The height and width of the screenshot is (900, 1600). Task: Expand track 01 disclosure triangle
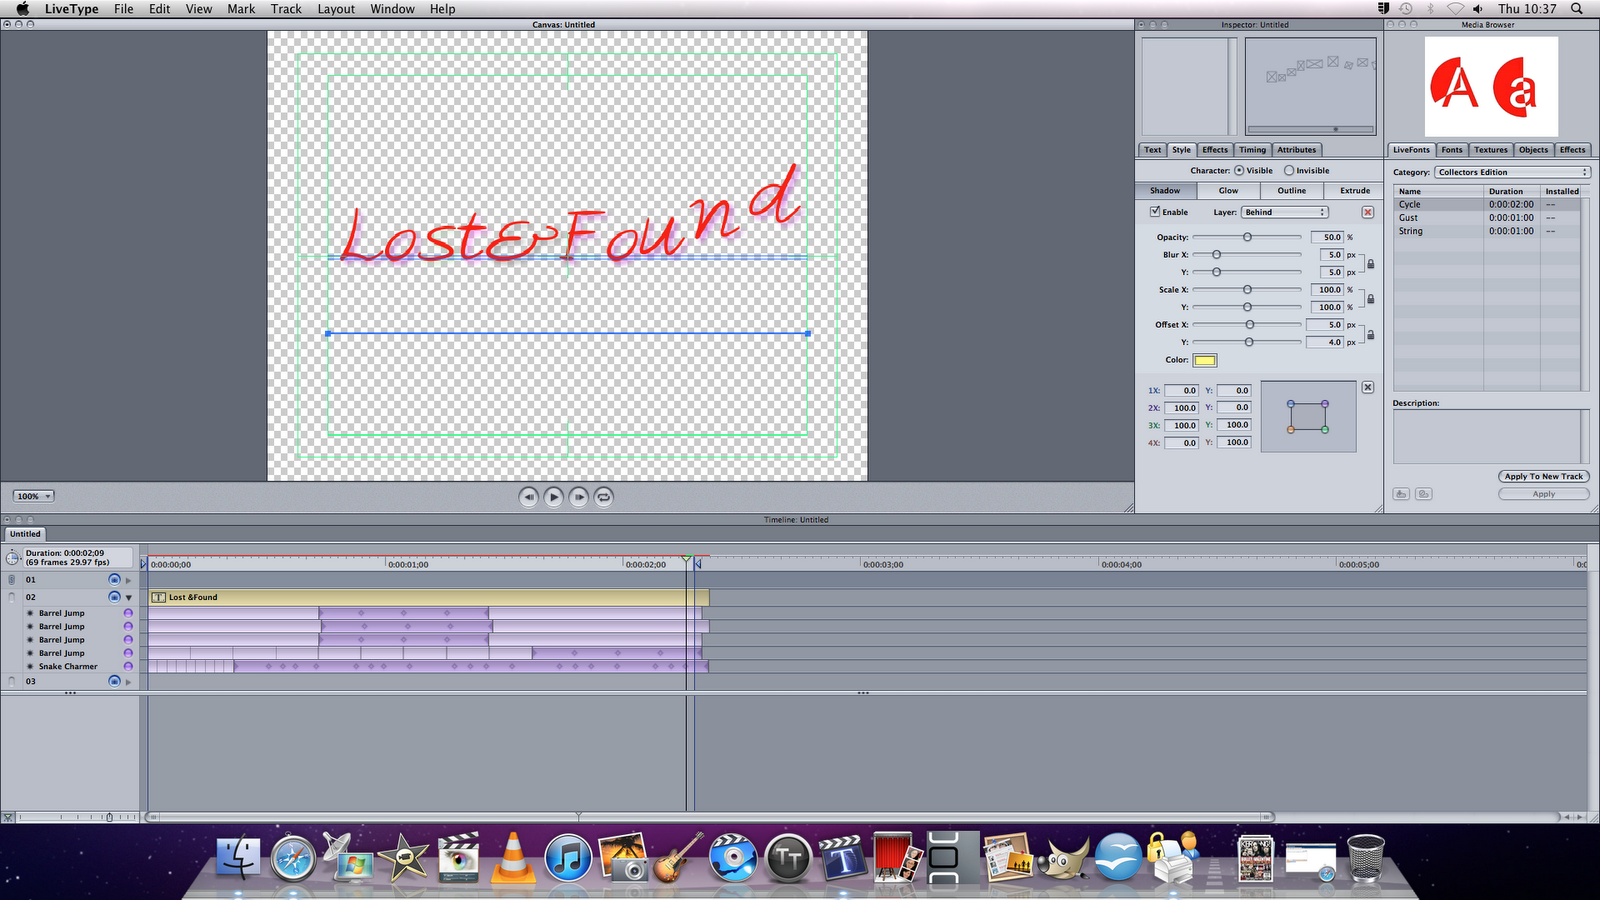(x=128, y=580)
